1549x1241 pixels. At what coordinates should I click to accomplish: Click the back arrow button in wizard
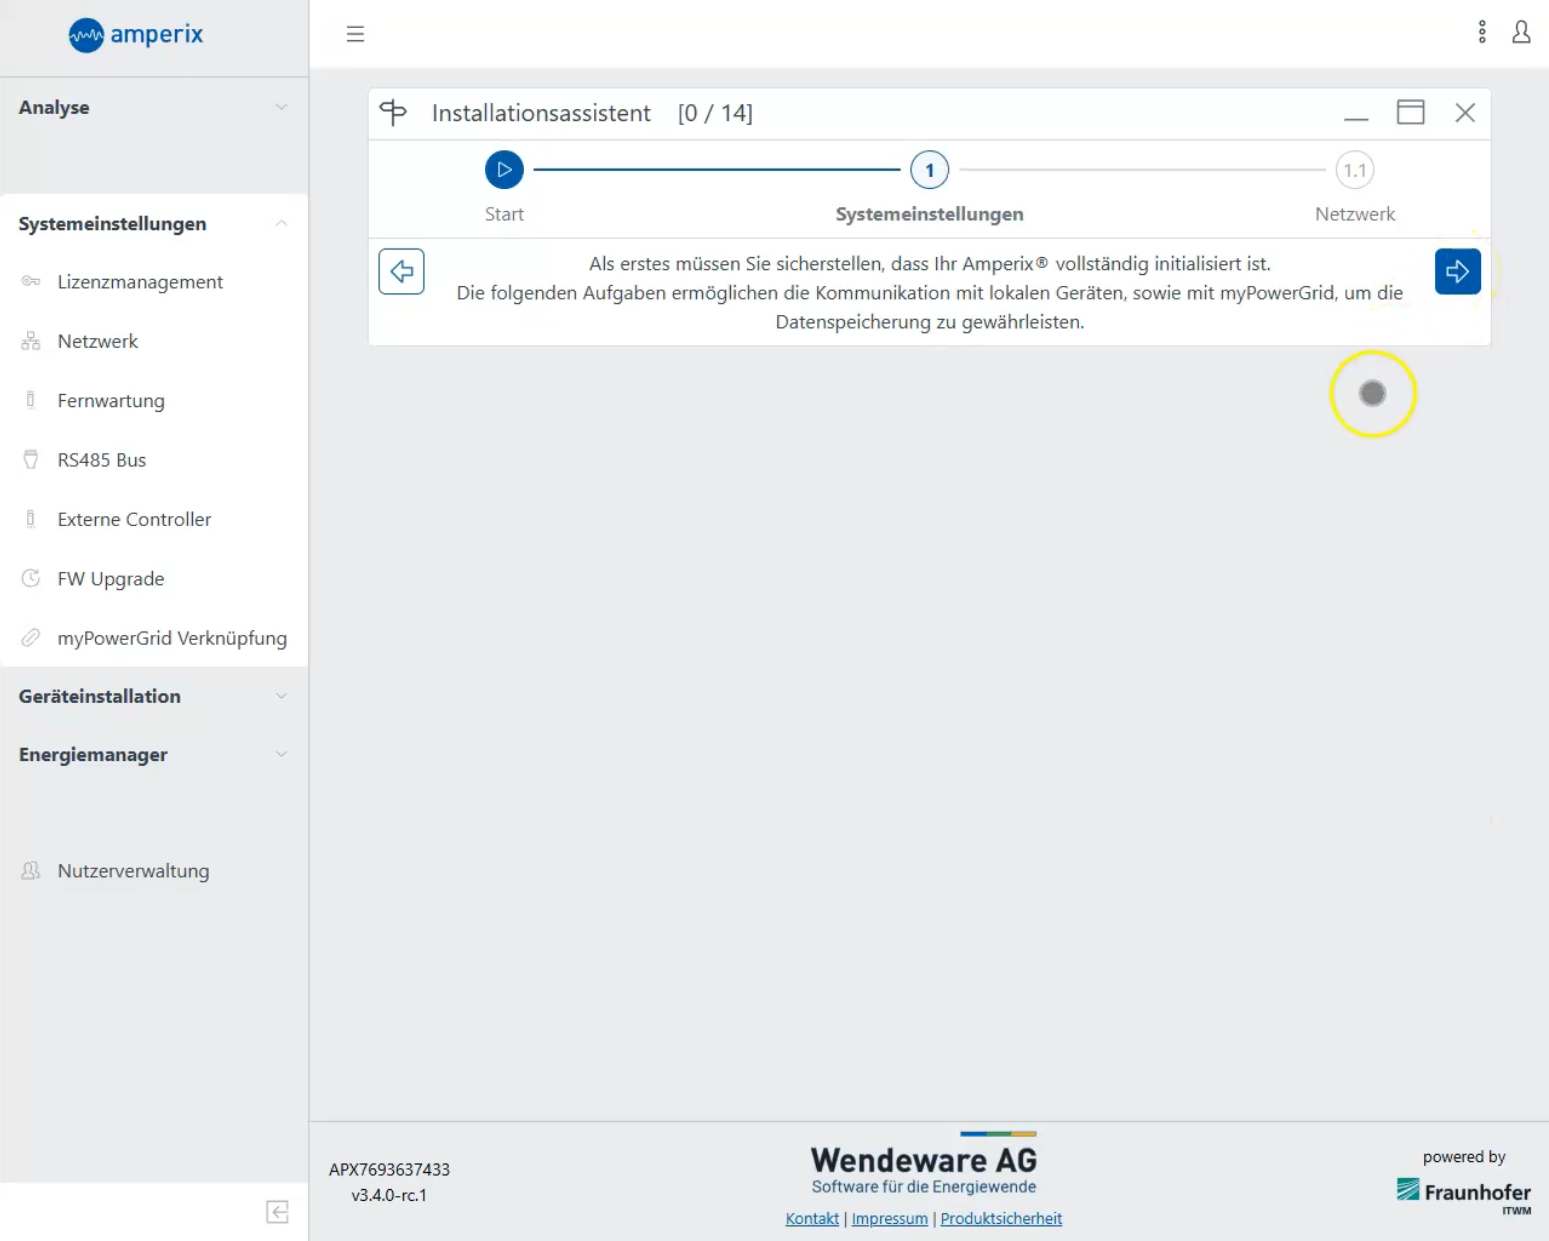[x=401, y=271]
